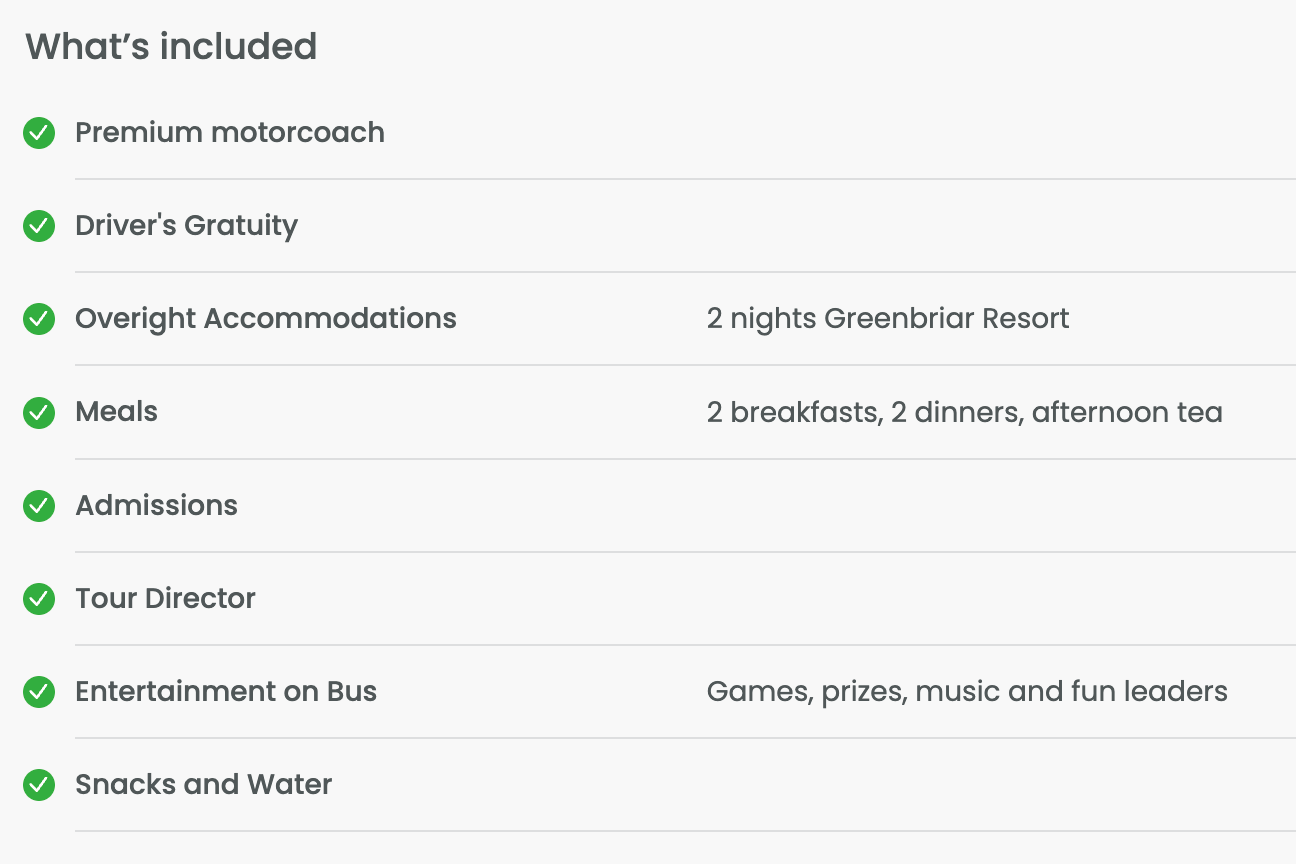Select the Driver's Gratuity label
This screenshot has height=864, width=1296.
187,226
